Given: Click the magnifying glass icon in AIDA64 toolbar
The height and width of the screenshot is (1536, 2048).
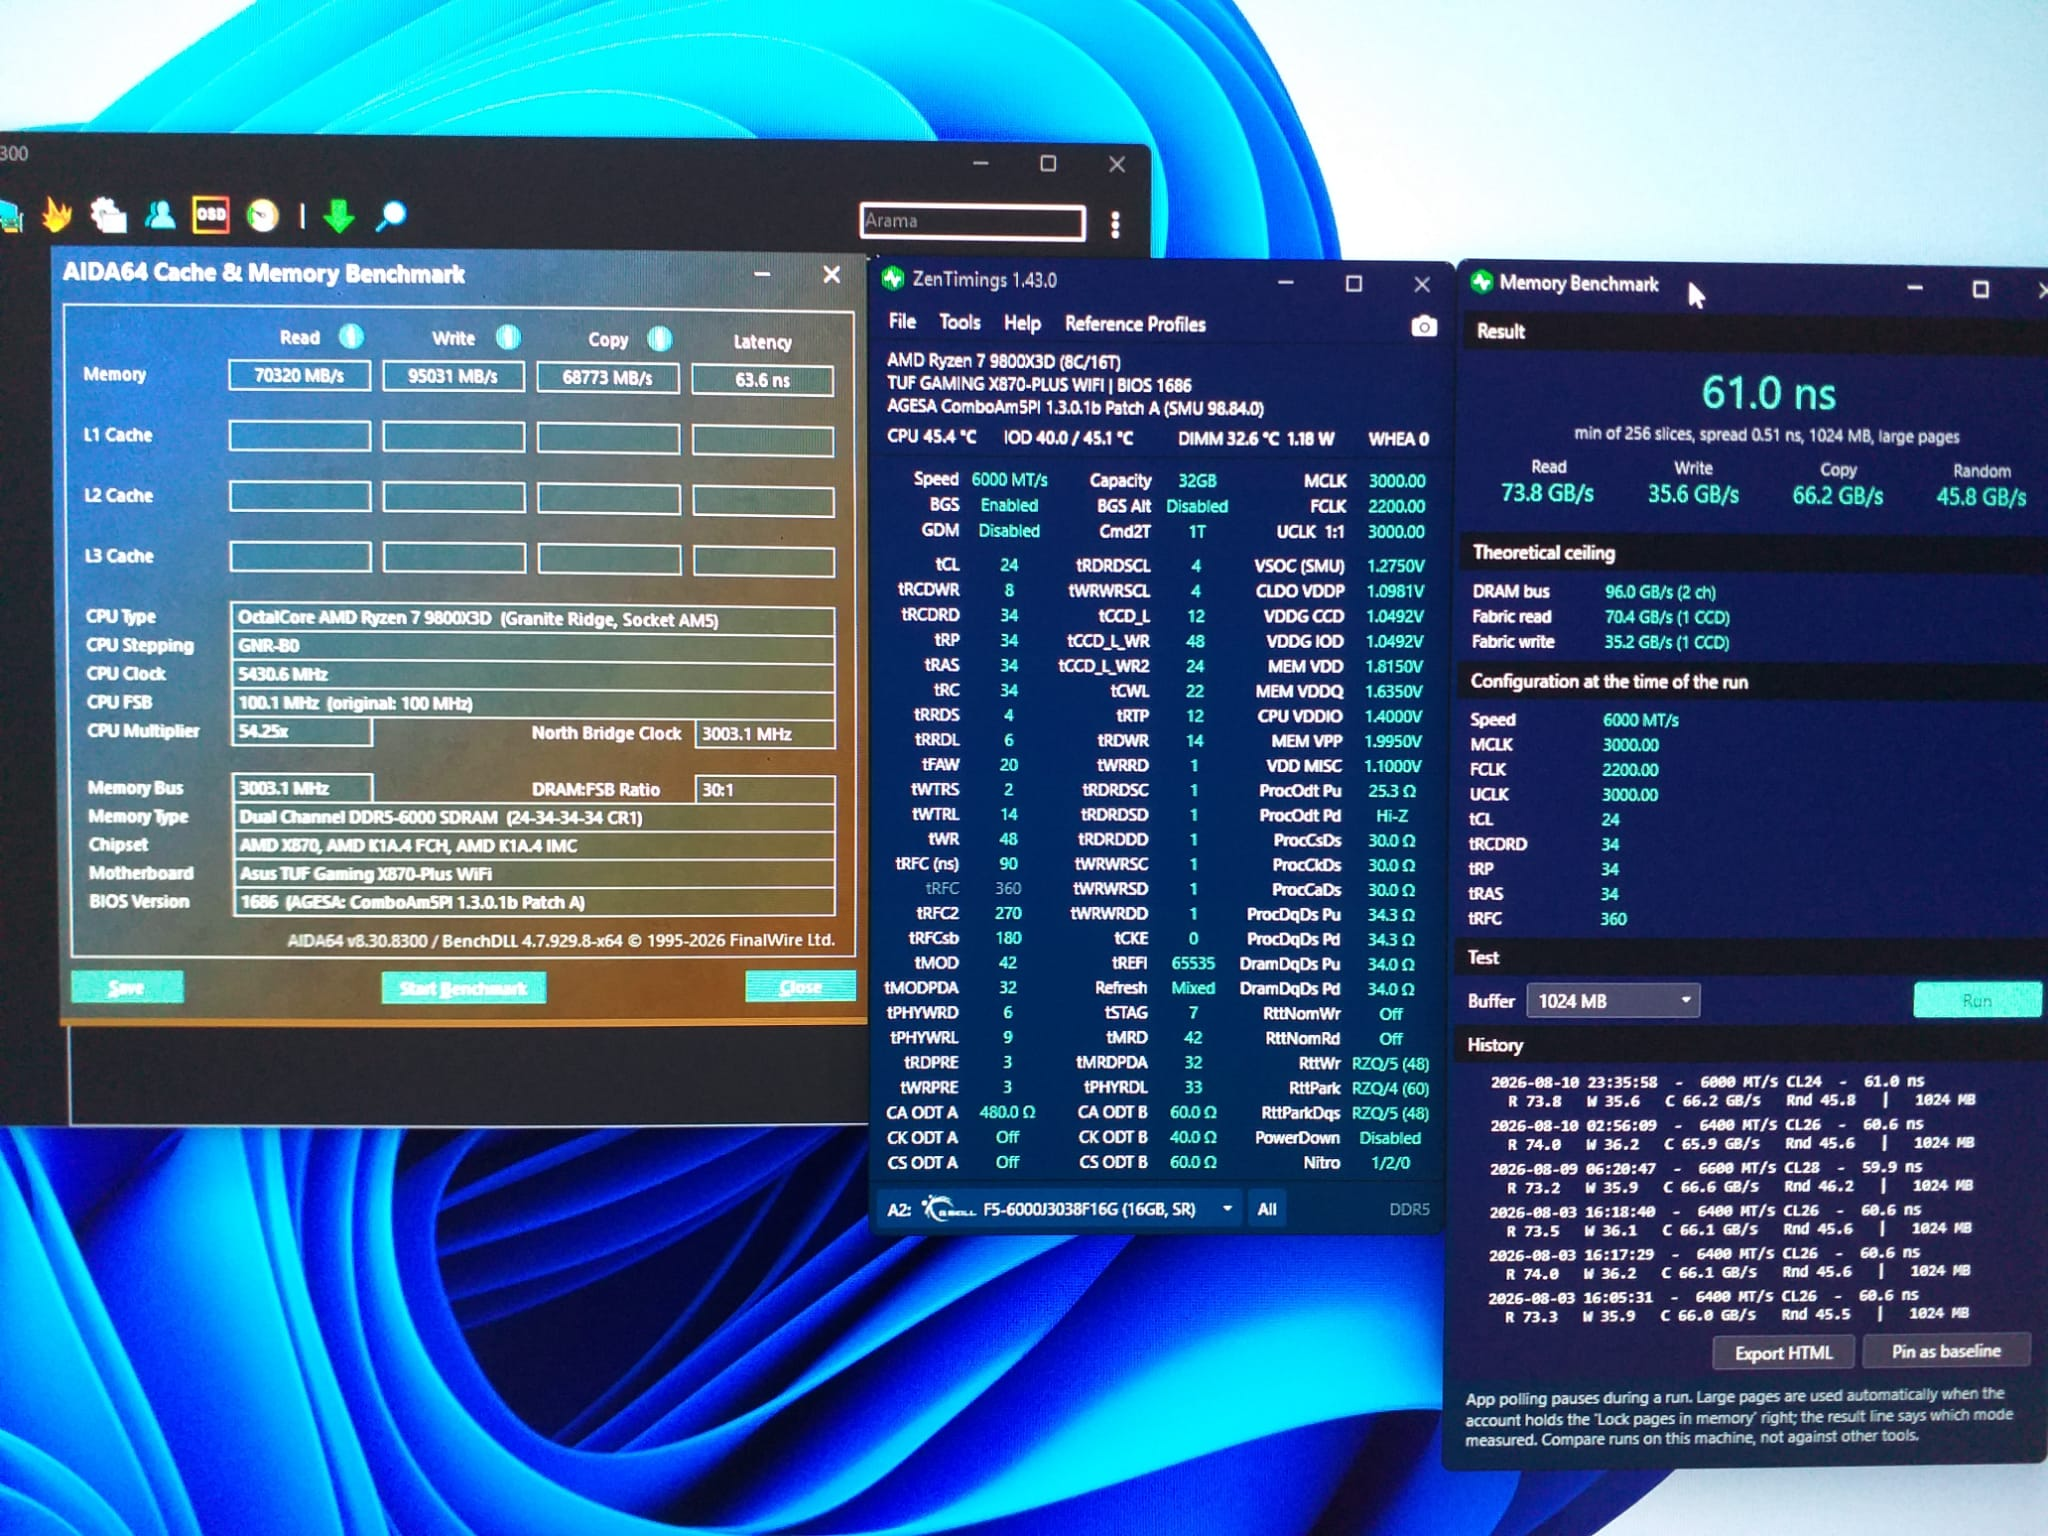Looking at the screenshot, I should [x=391, y=215].
